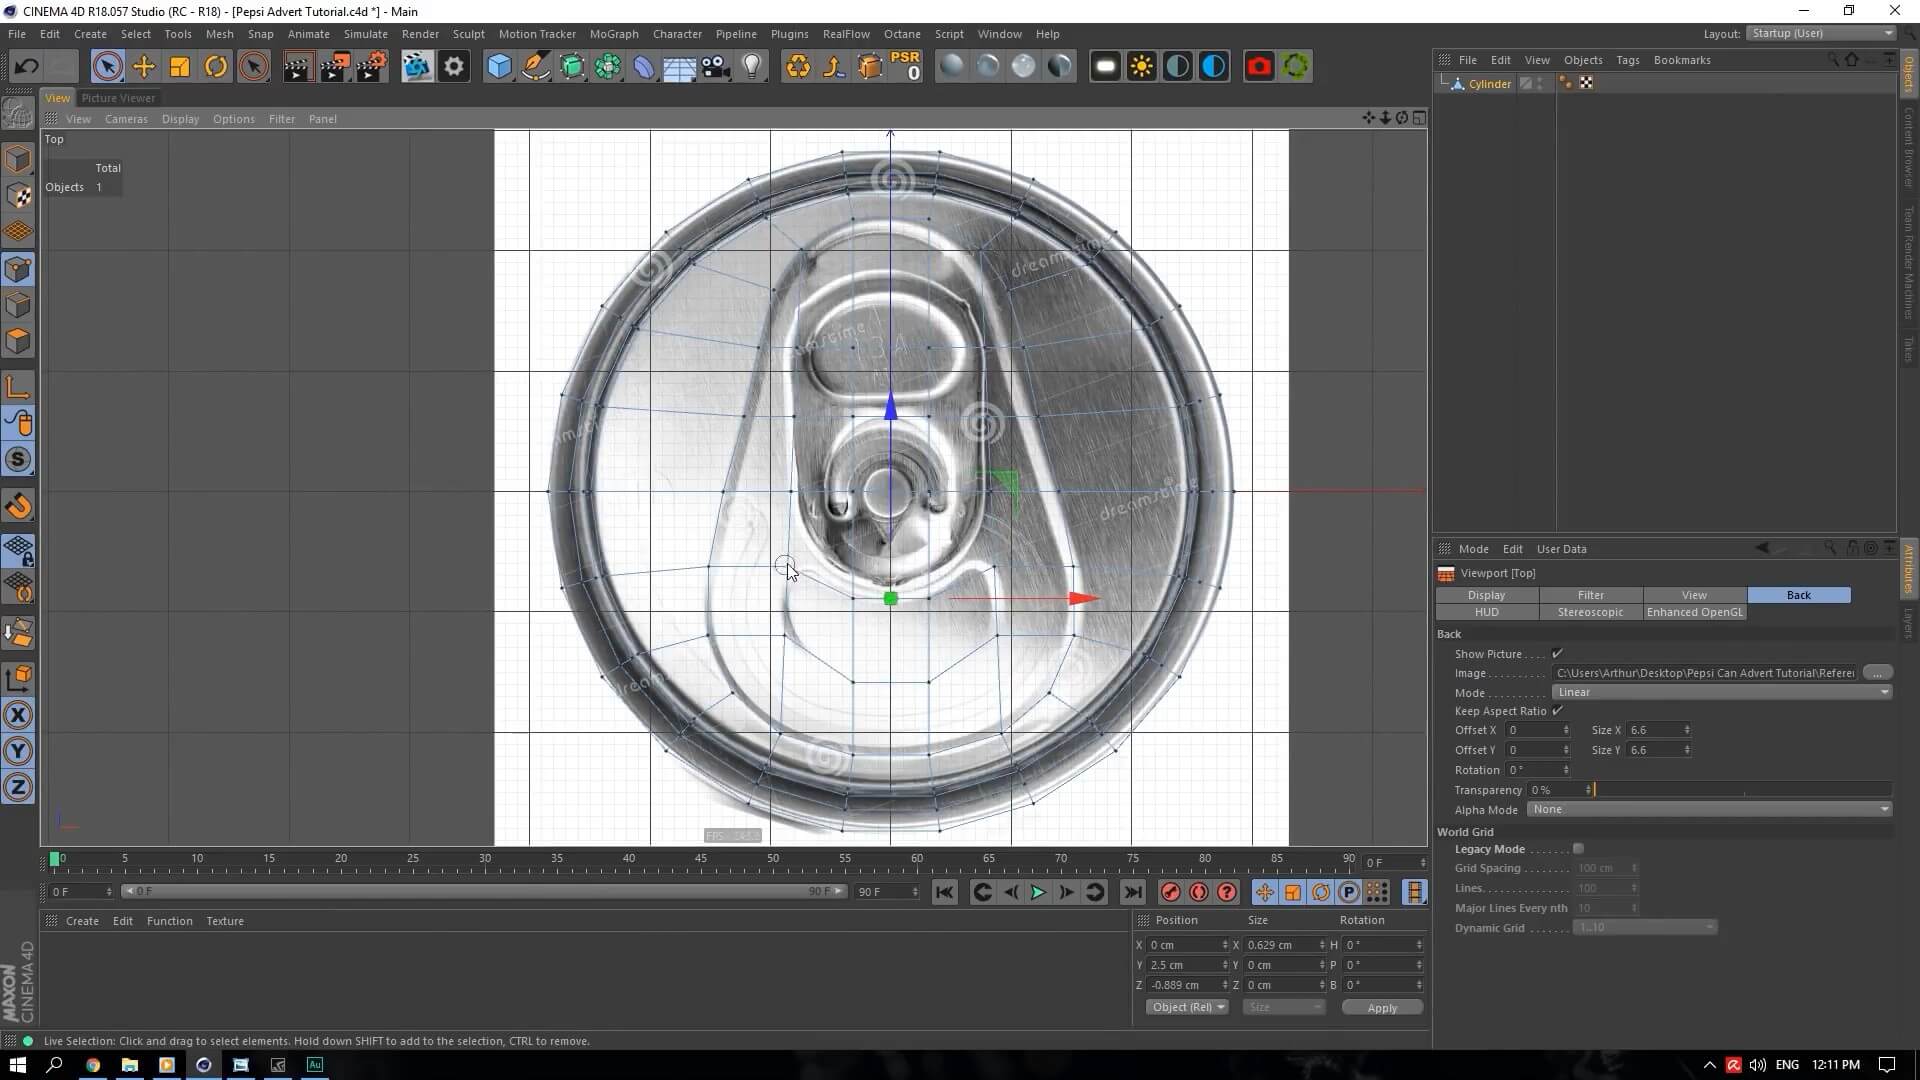The height and width of the screenshot is (1080, 1920).
Task: Enable Polygons mode in left sidebar
Action: (18, 342)
